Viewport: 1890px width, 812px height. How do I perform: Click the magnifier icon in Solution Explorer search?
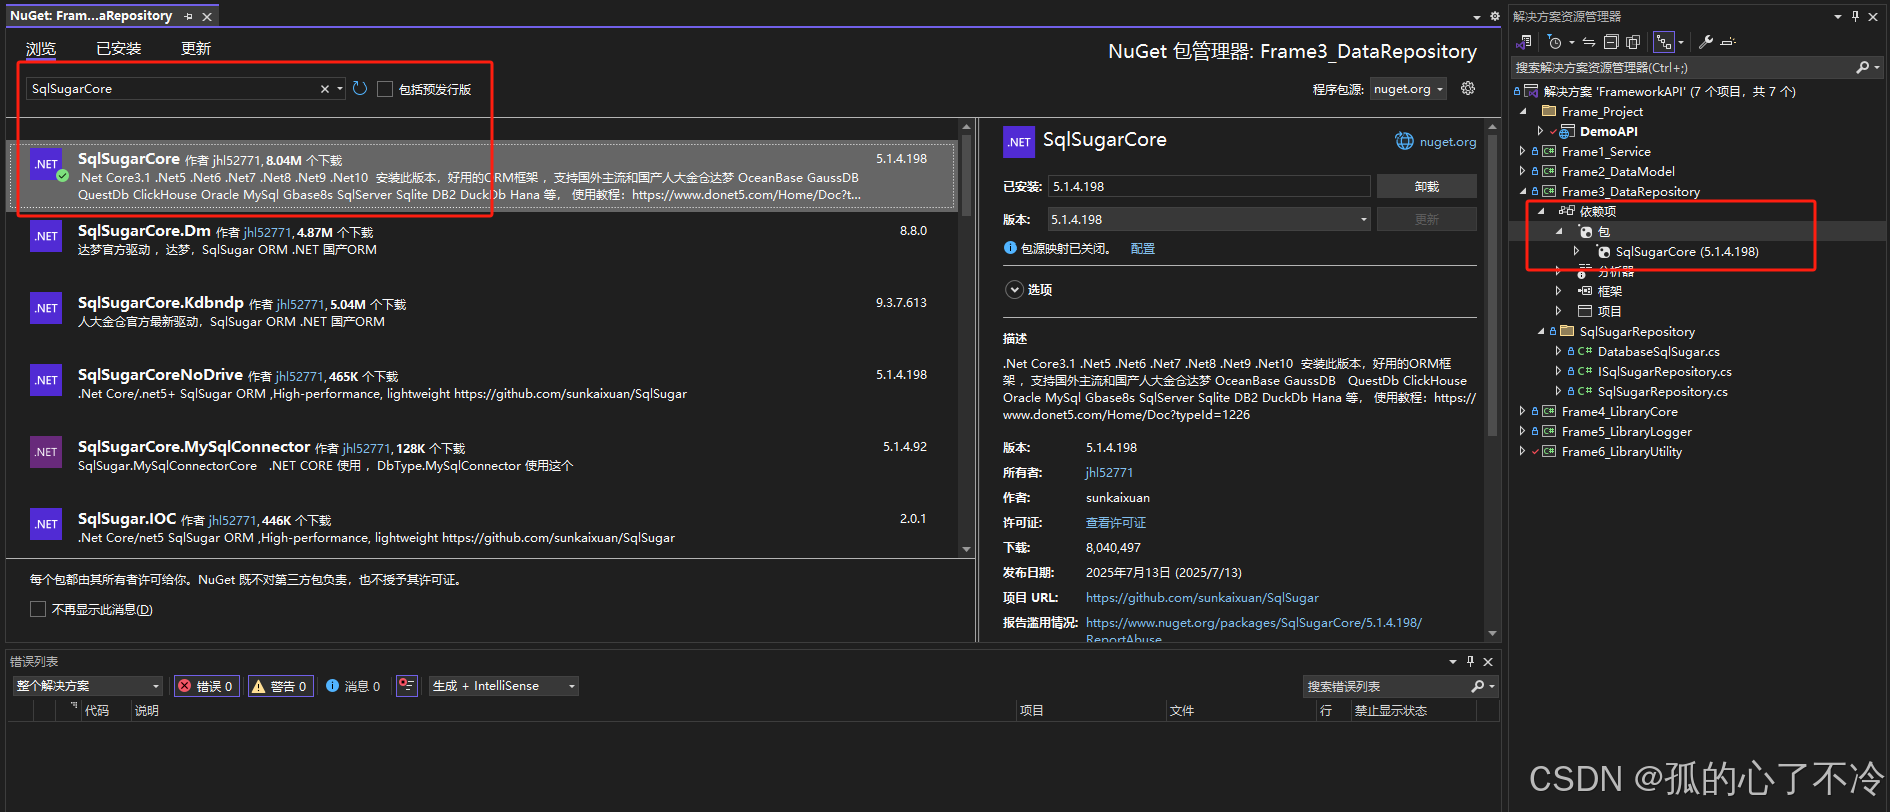(x=1862, y=67)
